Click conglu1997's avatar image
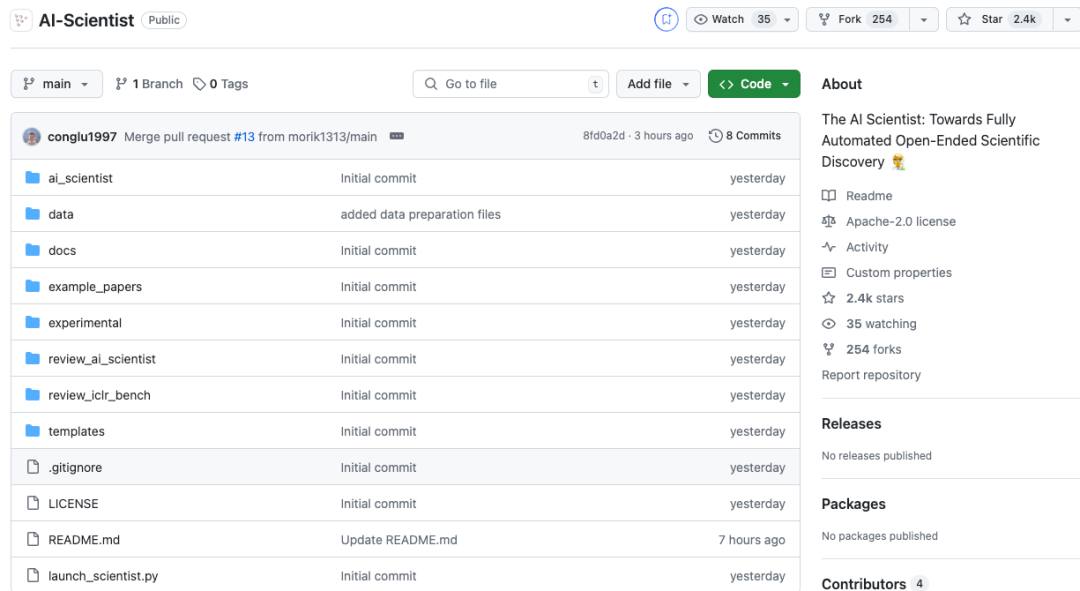This screenshot has width=1080, height=591. pos(32,136)
